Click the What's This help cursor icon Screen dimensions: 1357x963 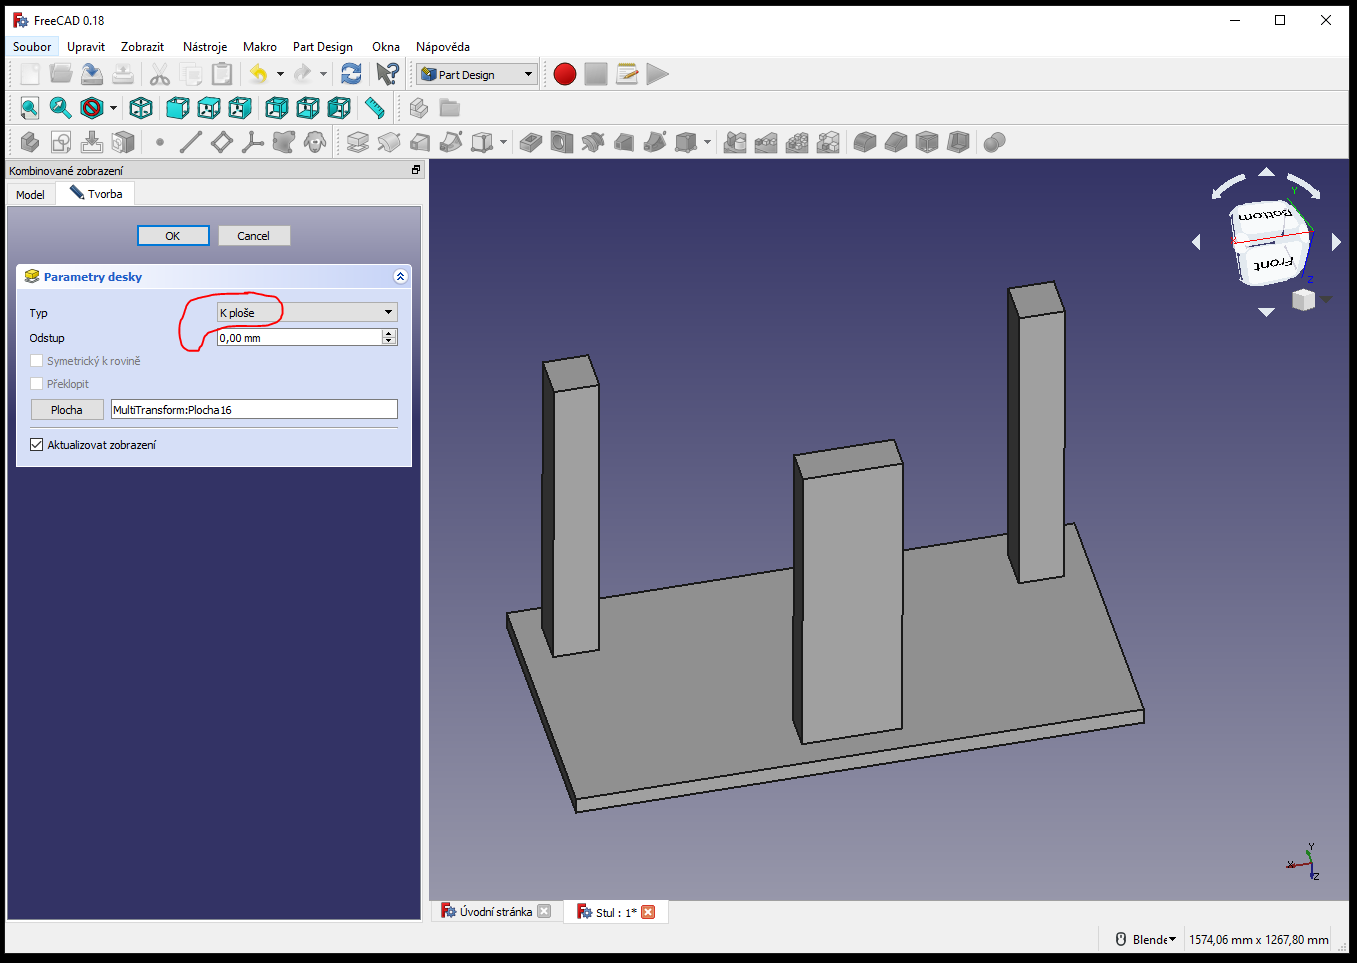[387, 74]
